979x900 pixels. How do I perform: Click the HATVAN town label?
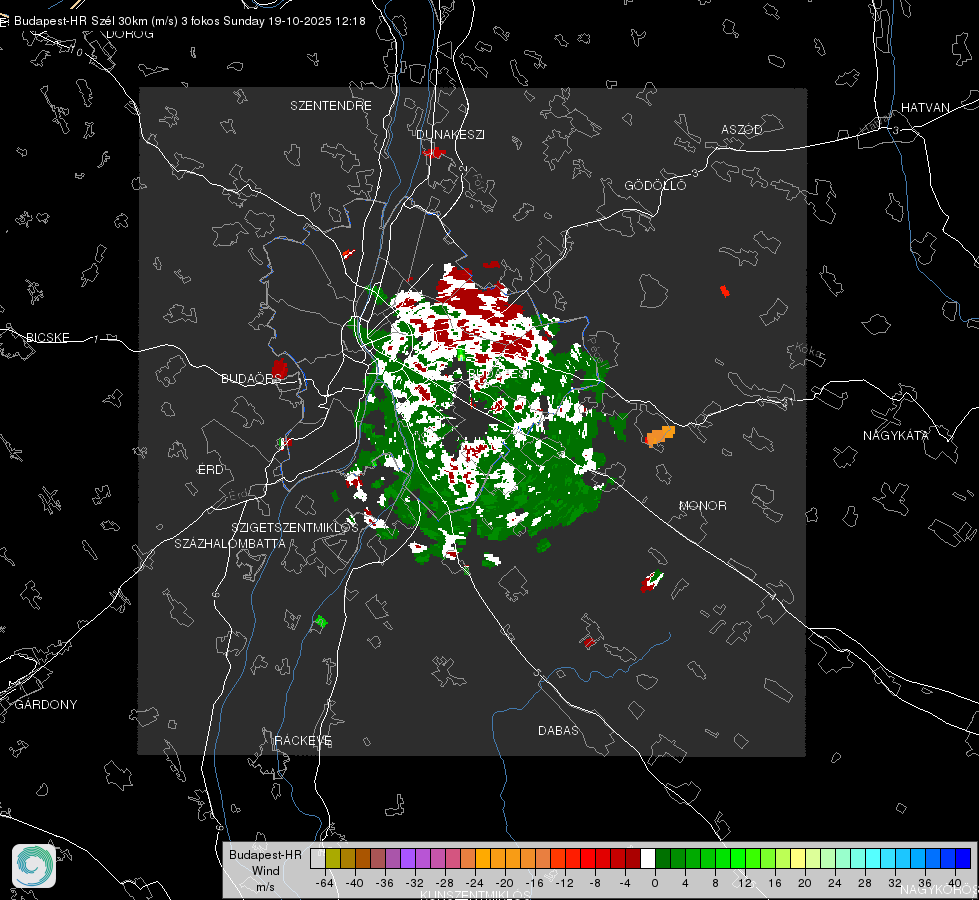tap(925, 107)
